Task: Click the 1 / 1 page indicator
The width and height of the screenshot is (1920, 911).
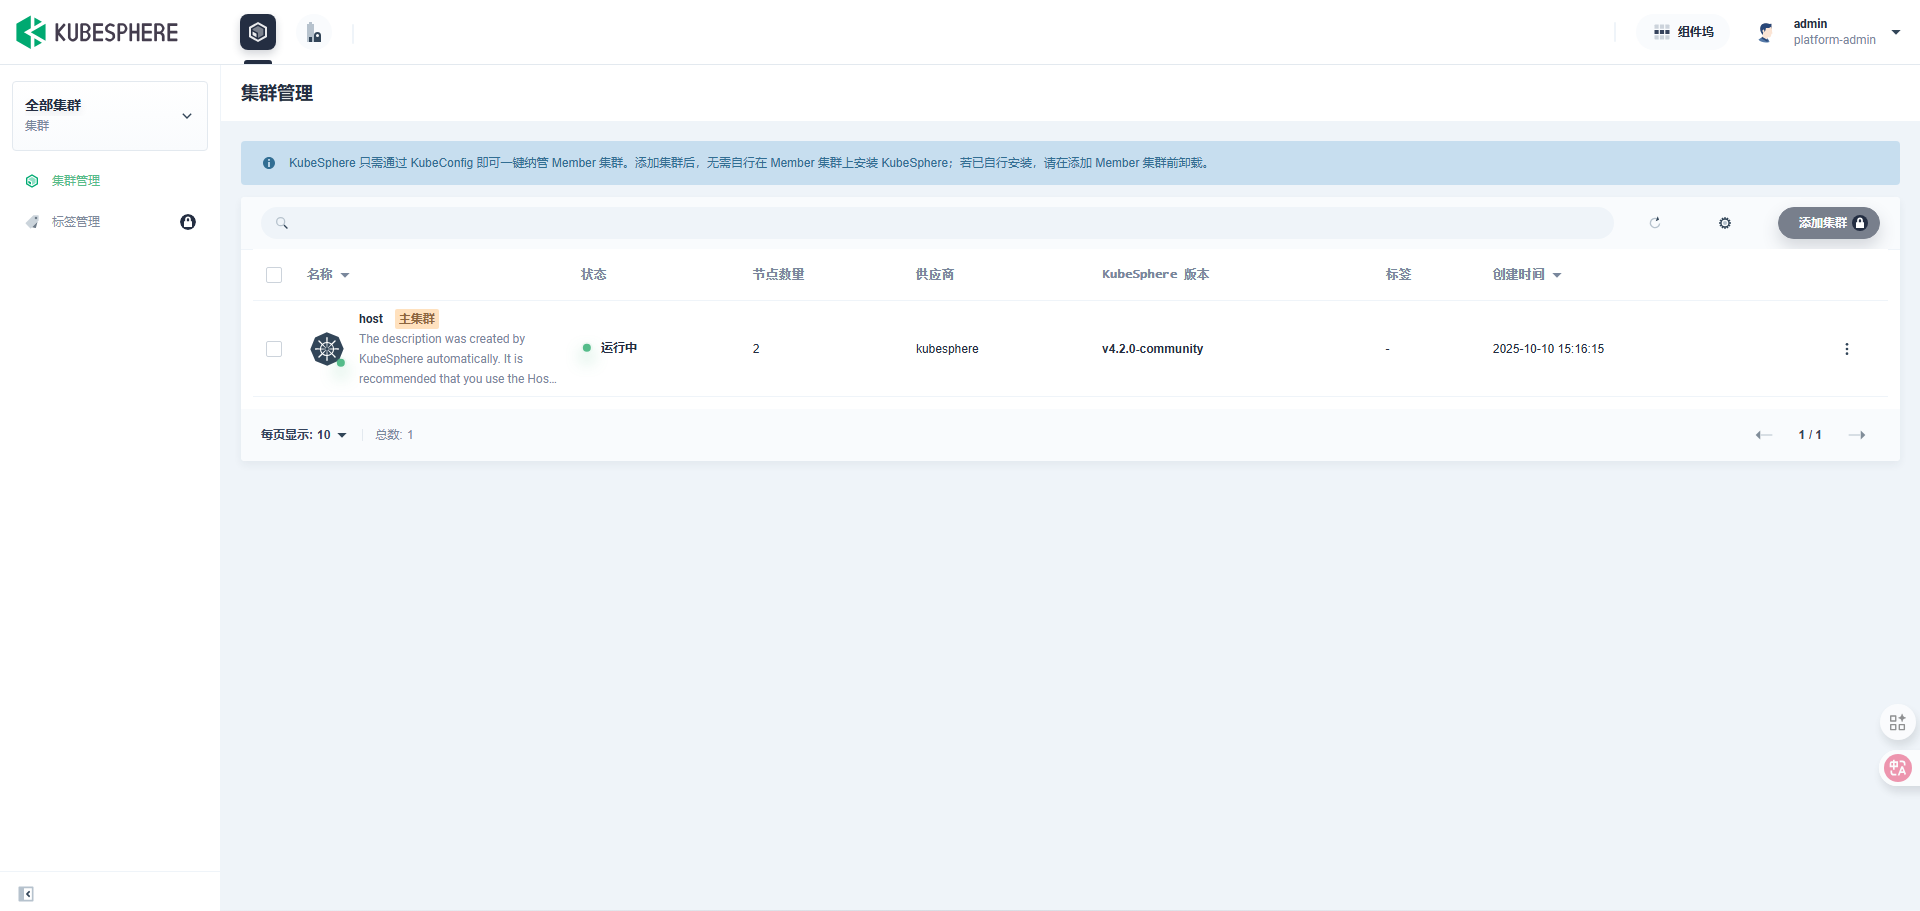Action: coord(1810,435)
